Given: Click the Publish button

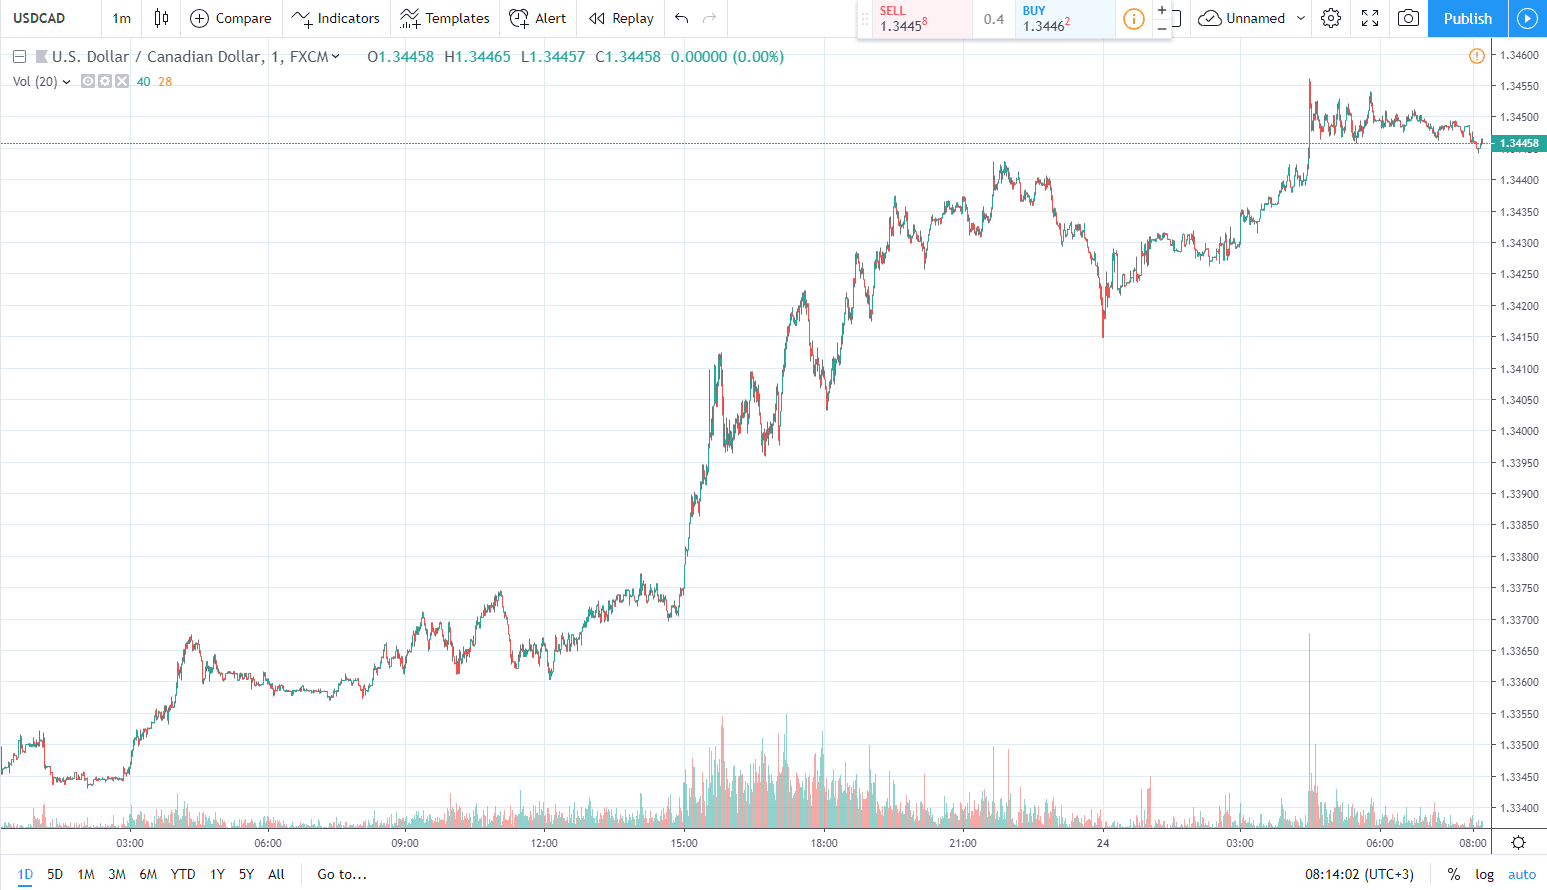Looking at the screenshot, I should 1467,18.
